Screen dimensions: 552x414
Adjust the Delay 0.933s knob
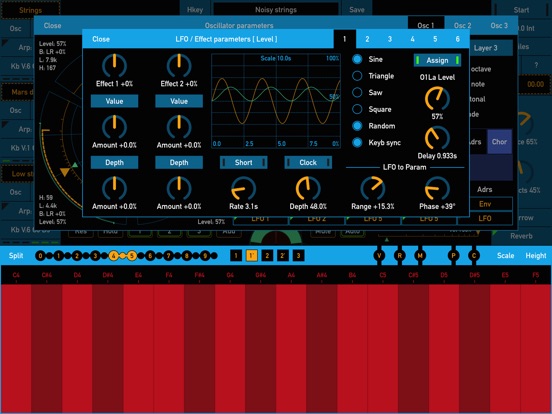(437, 138)
